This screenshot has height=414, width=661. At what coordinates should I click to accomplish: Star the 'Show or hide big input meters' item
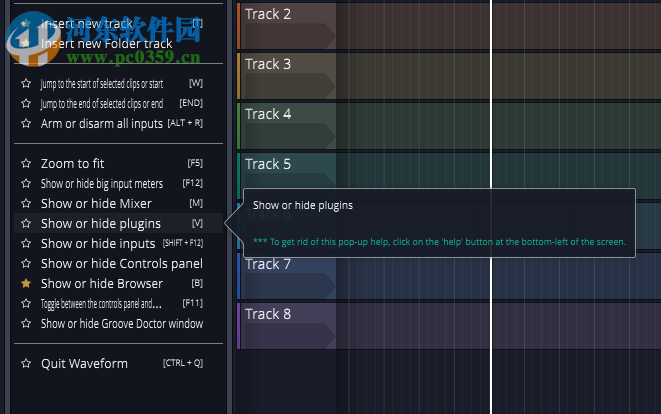tap(26, 183)
